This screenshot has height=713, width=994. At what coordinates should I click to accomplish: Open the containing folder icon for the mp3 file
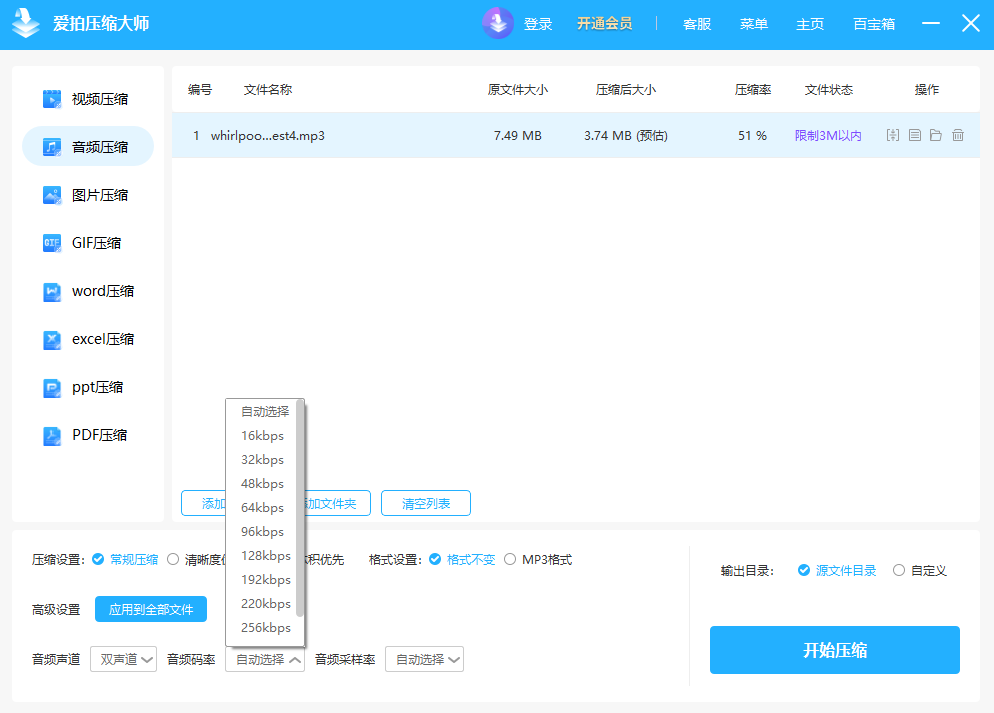pos(935,134)
